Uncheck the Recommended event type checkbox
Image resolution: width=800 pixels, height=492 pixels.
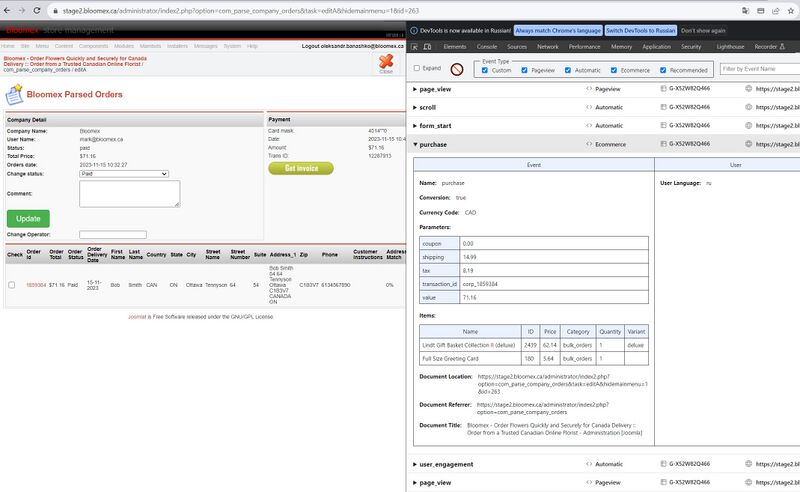(663, 70)
